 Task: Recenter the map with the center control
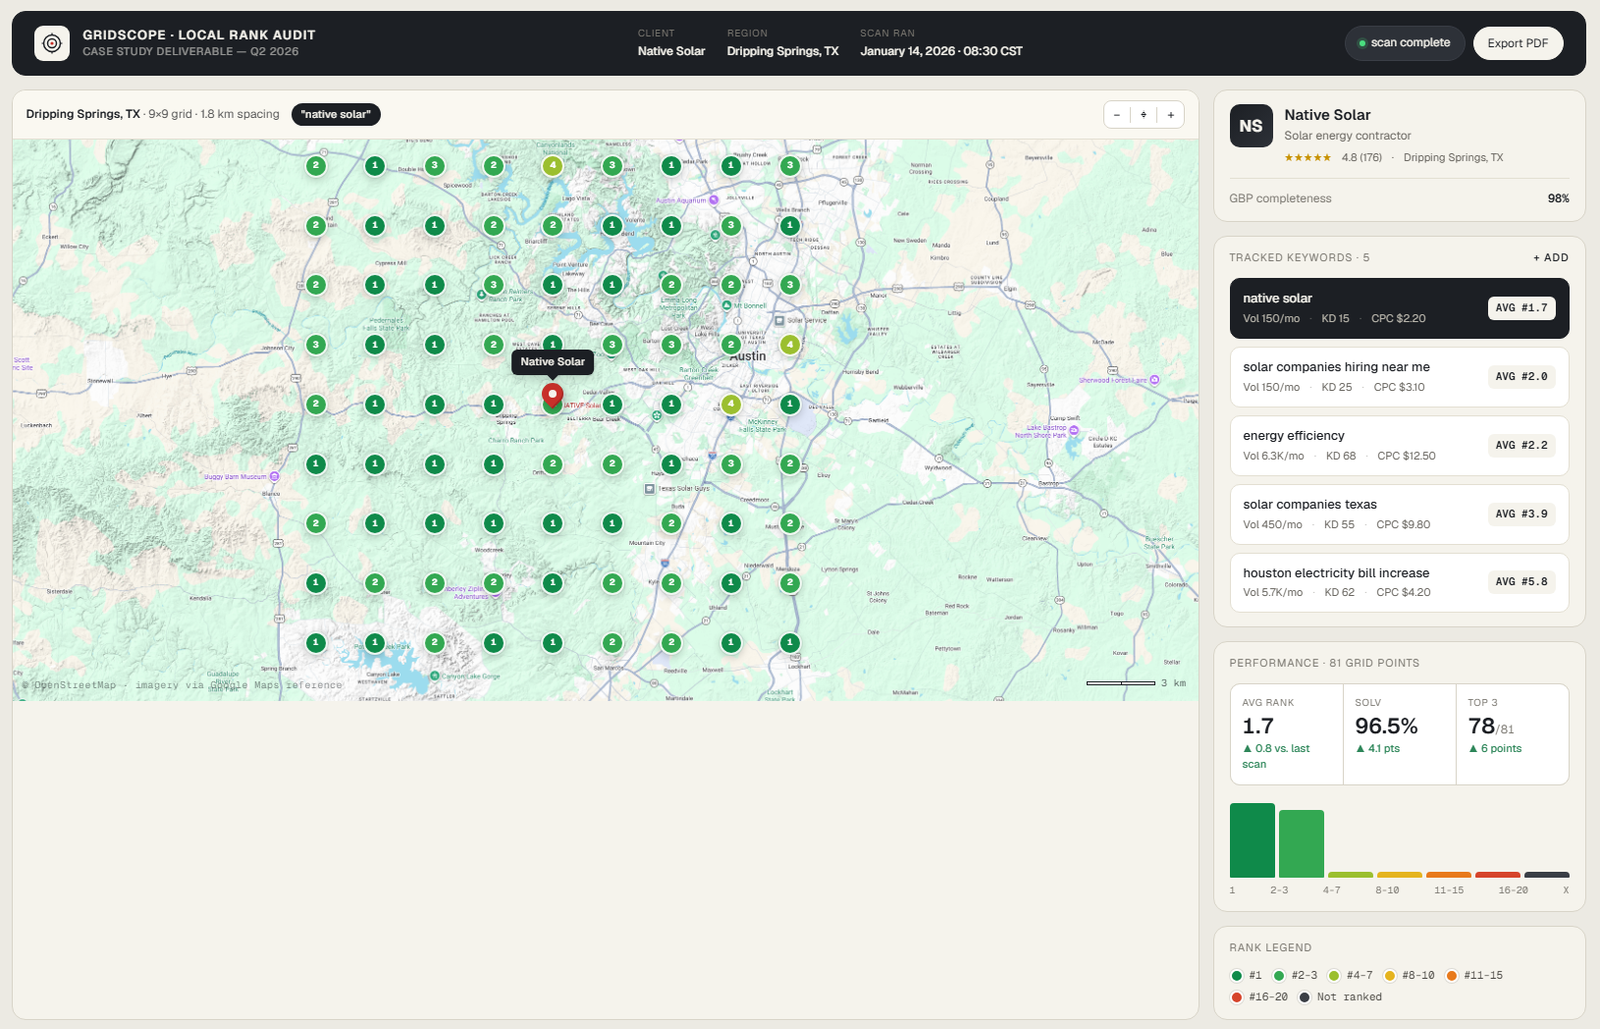[1144, 115]
